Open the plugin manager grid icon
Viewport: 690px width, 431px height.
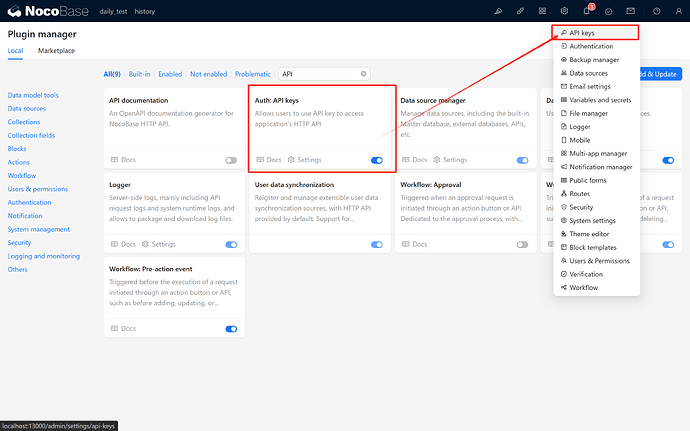click(542, 11)
